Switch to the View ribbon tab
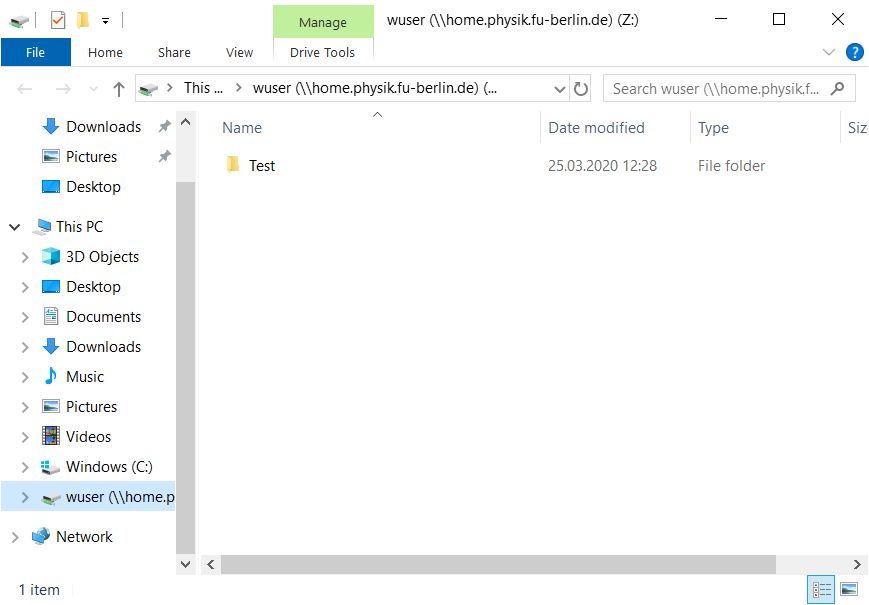This screenshot has width=869, height=605. tap(239, 52)
